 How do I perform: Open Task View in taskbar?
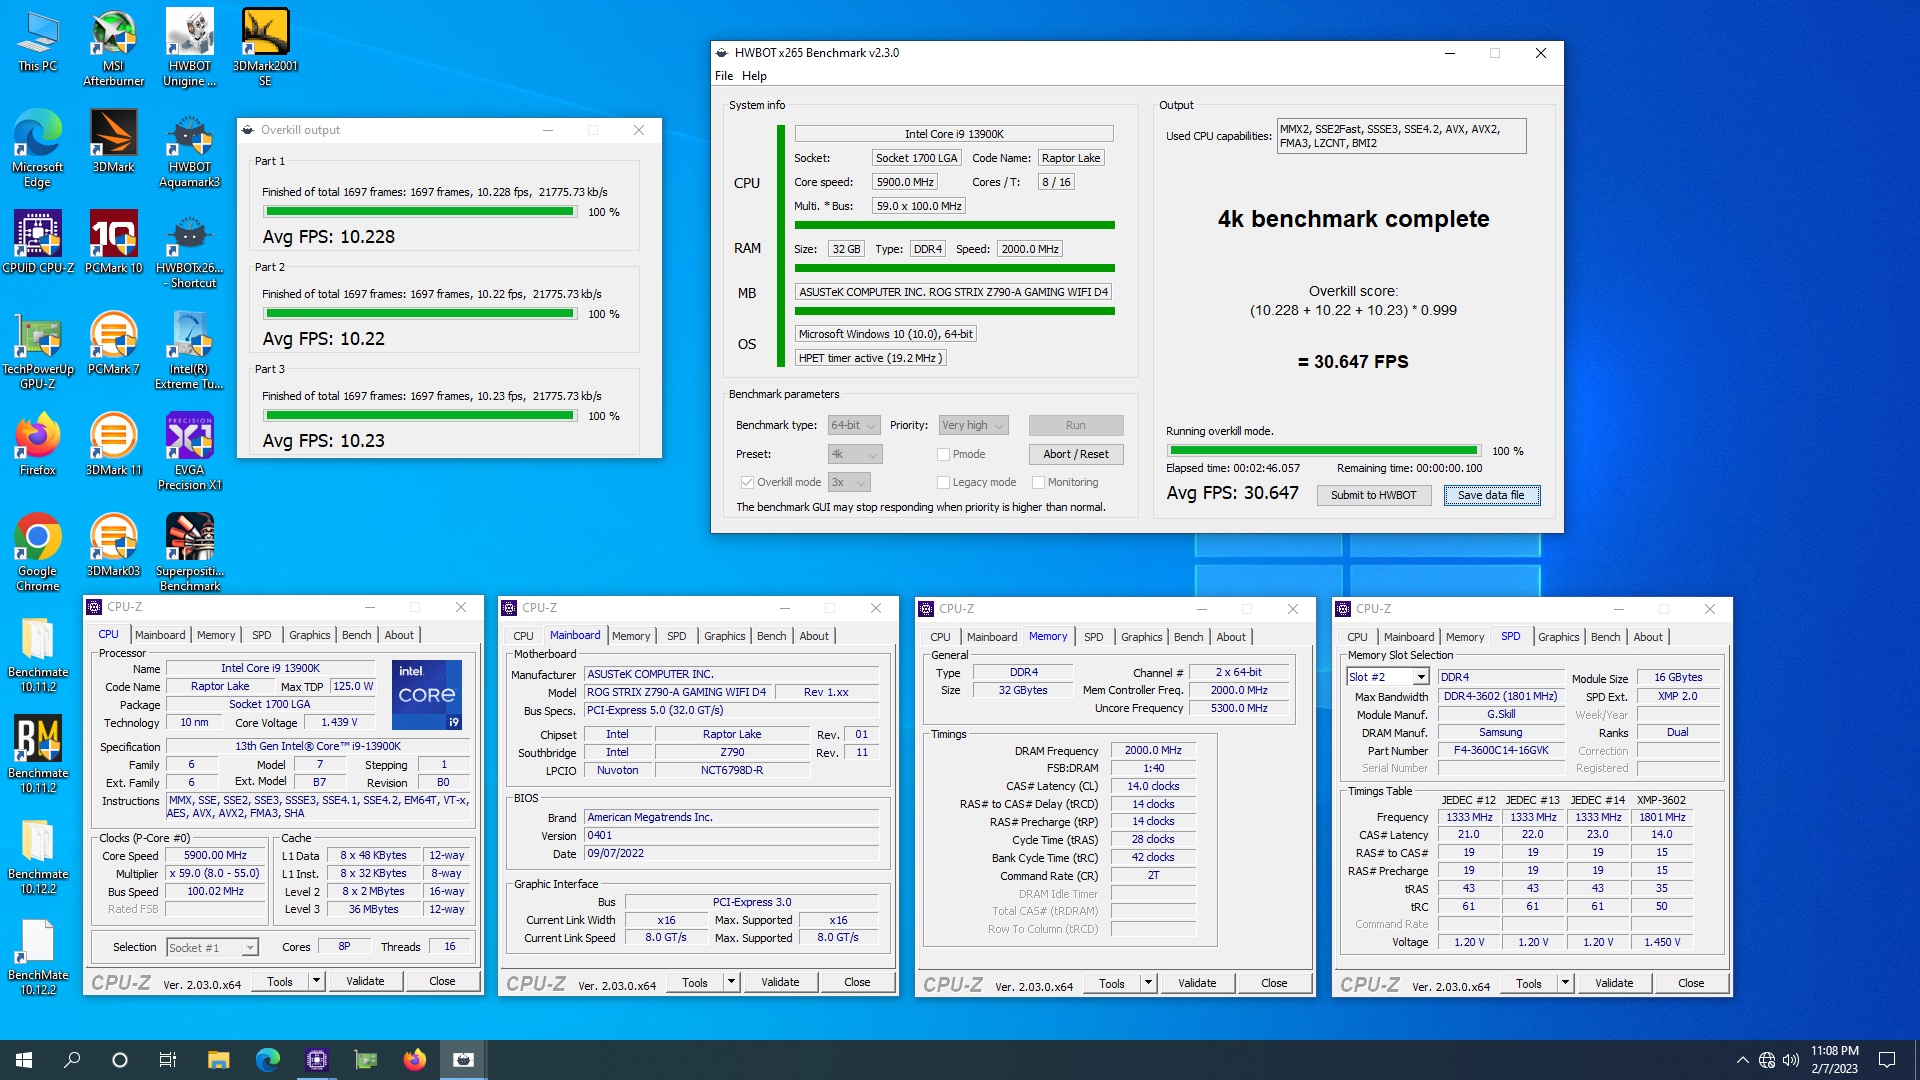tap(167, 1060)
